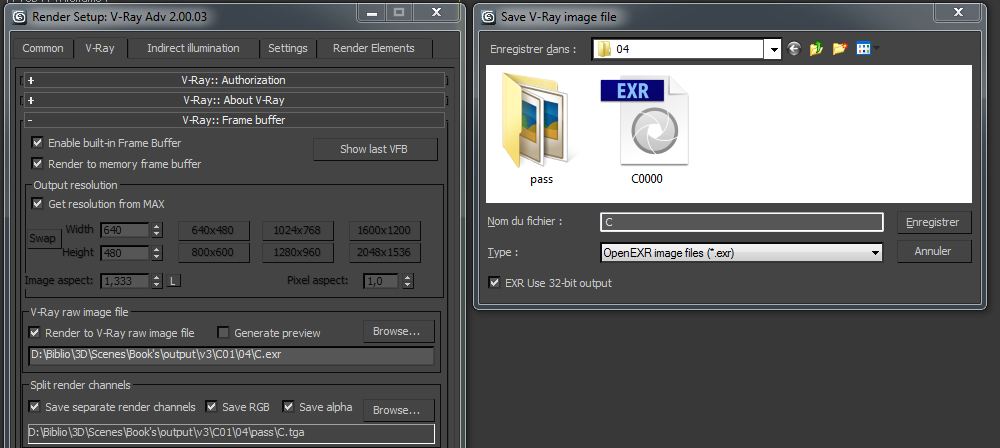Choose the 1600x1200 resolution preset
1000x448 pixels.
coord(385,230)
